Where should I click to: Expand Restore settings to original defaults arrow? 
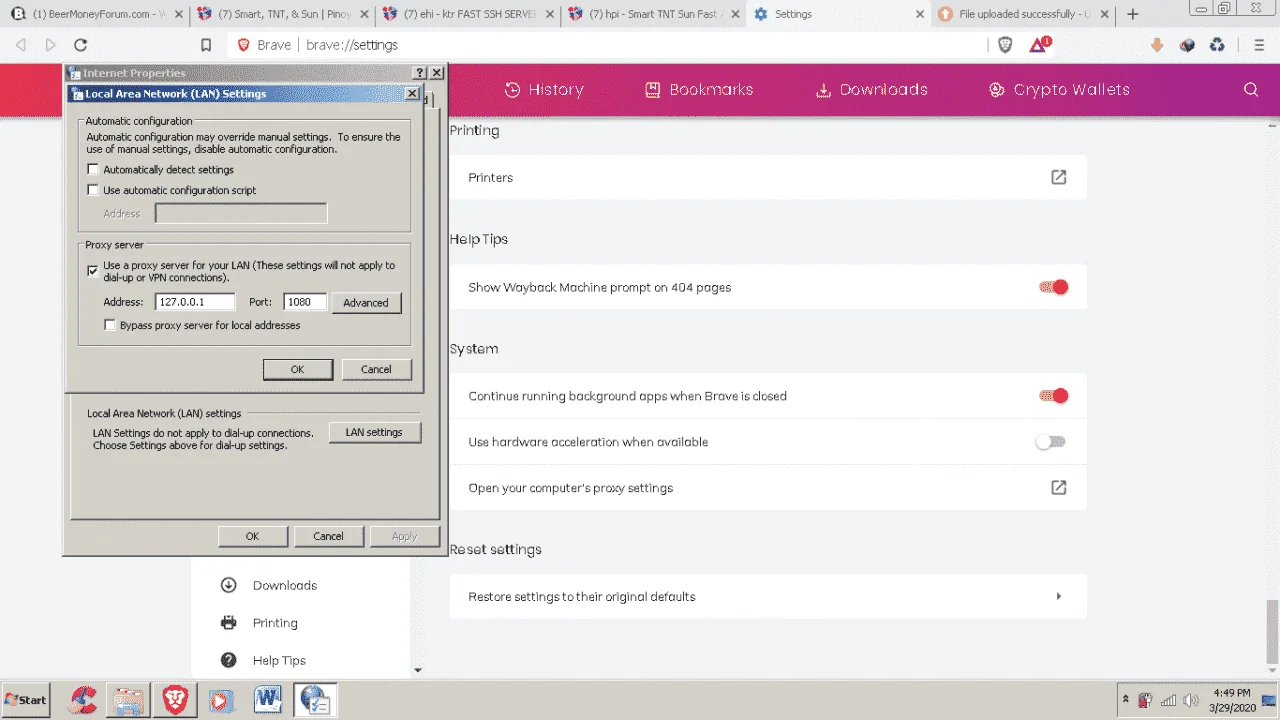(1059, 597)
